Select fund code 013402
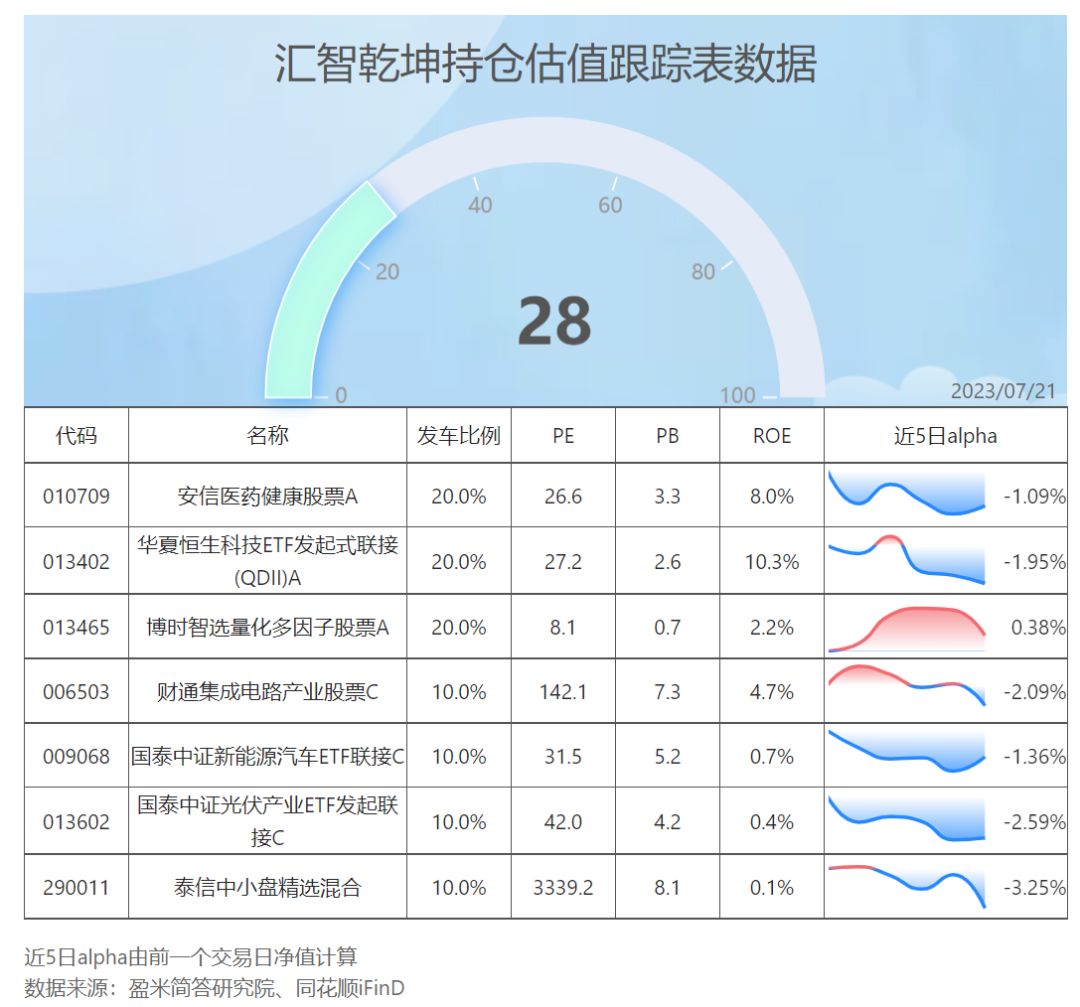This screenshot has height=1007, width=1080. pos(76,562)
